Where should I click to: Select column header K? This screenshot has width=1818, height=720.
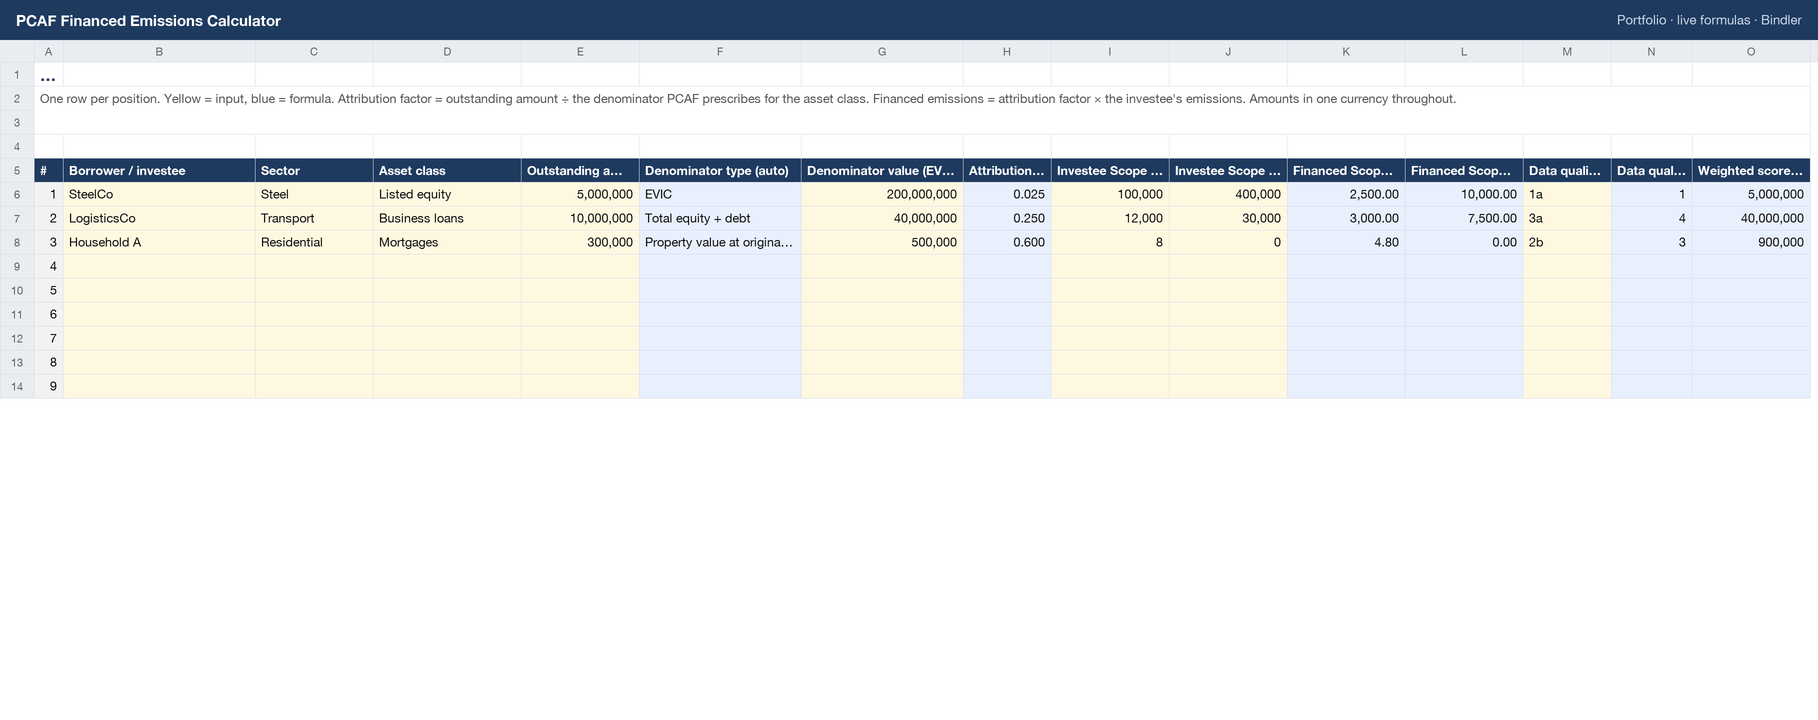pyautogui.click(x=1346, y=51)
